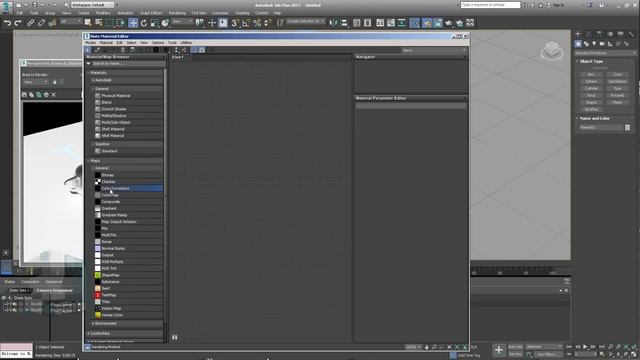
Task: Click the ViewCube in the viewport
Action: 552,51
